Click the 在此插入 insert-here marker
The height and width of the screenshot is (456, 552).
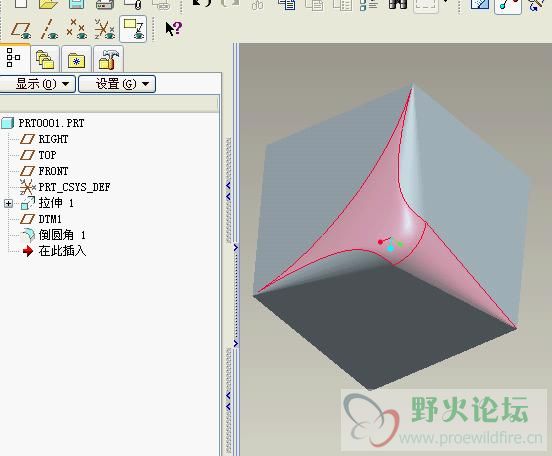[62, 251]
